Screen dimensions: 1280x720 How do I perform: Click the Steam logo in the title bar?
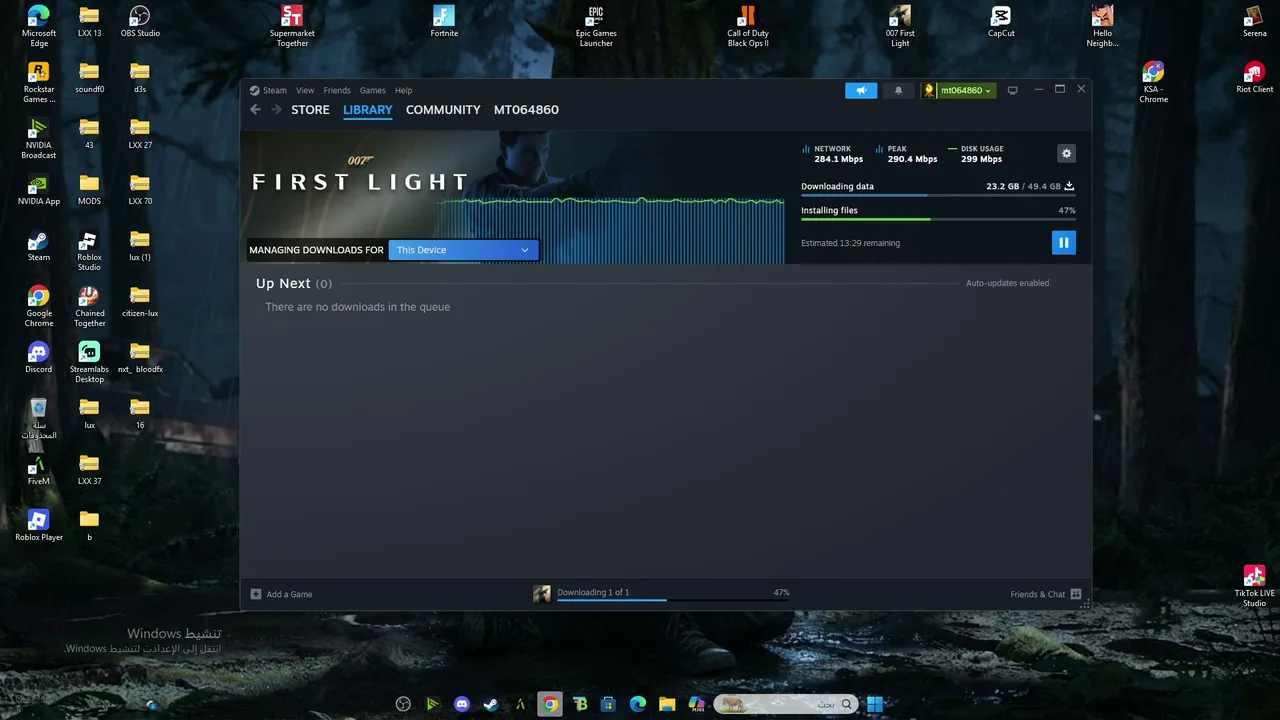click(x=254, y=90)
